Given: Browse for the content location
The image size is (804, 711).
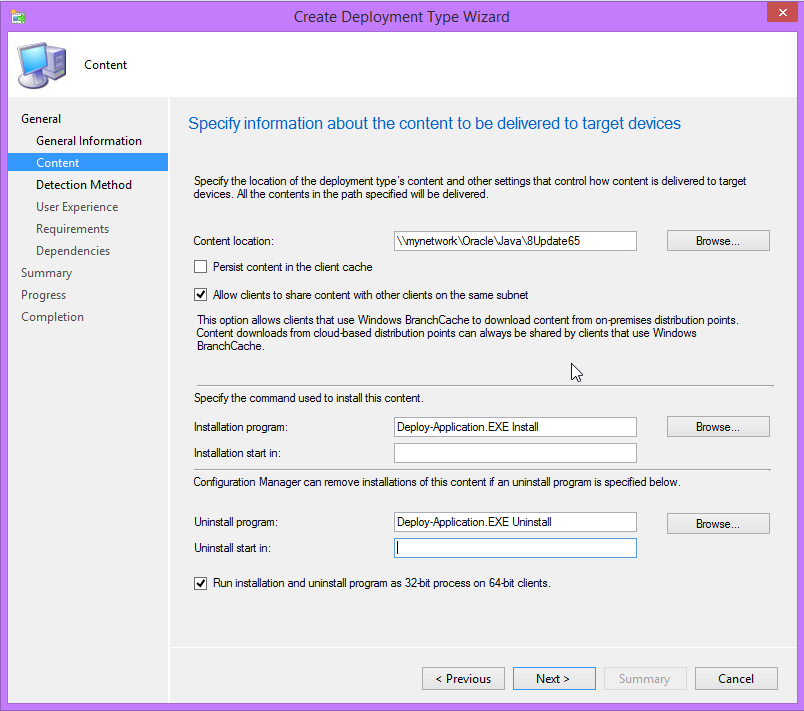Looking at the screenshot, I should click(717, 240).
